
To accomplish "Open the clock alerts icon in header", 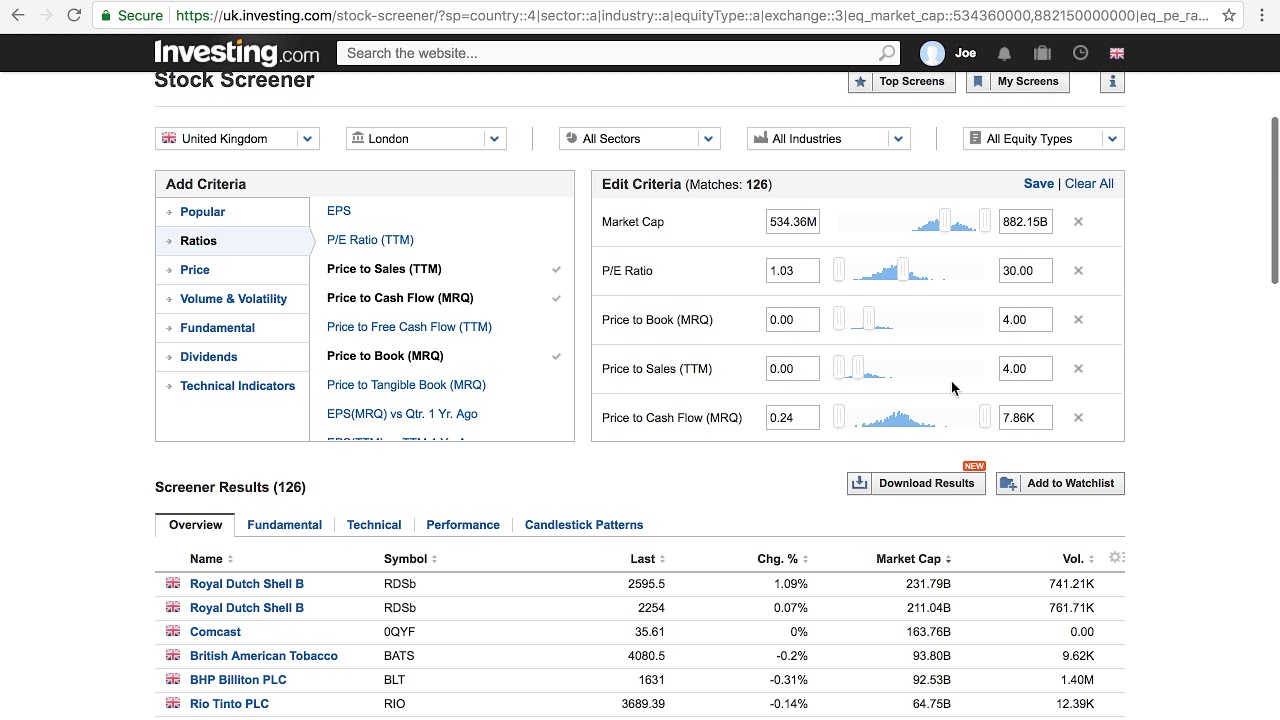I will tap(1080, 53).
